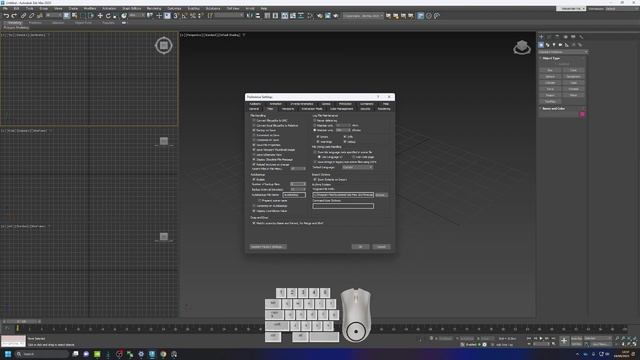The height and width of the screenshot is (360, 640).
Task: Click the Undo arrow in main toolbar
Action: coord(6,16)
